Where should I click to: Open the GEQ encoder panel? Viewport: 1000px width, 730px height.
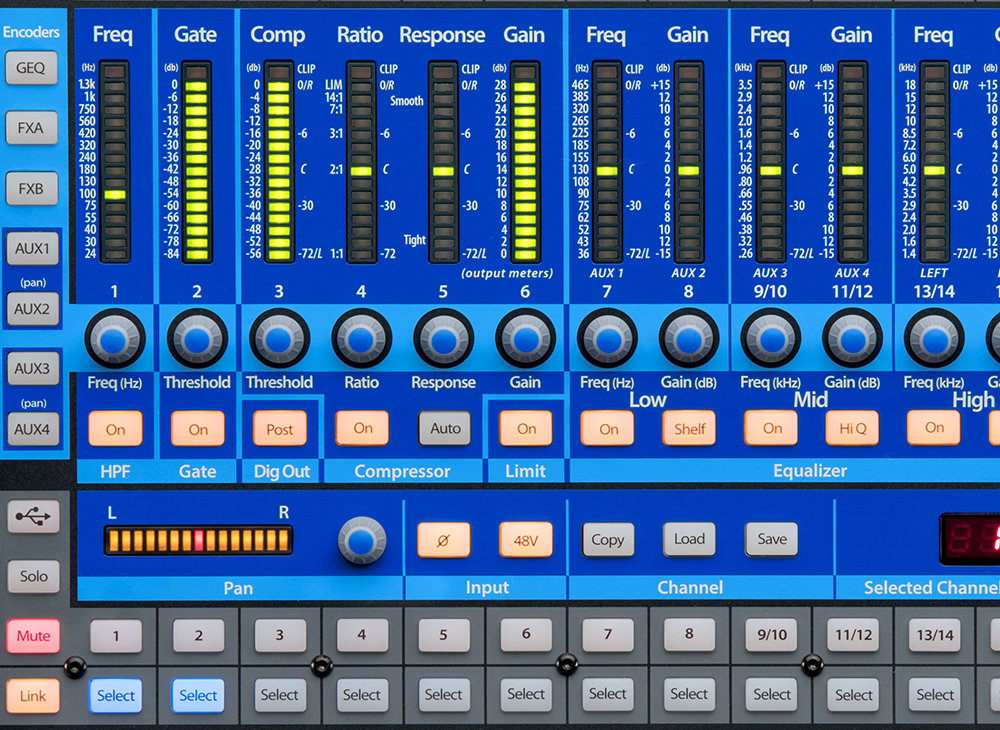[x=31, y=68]
